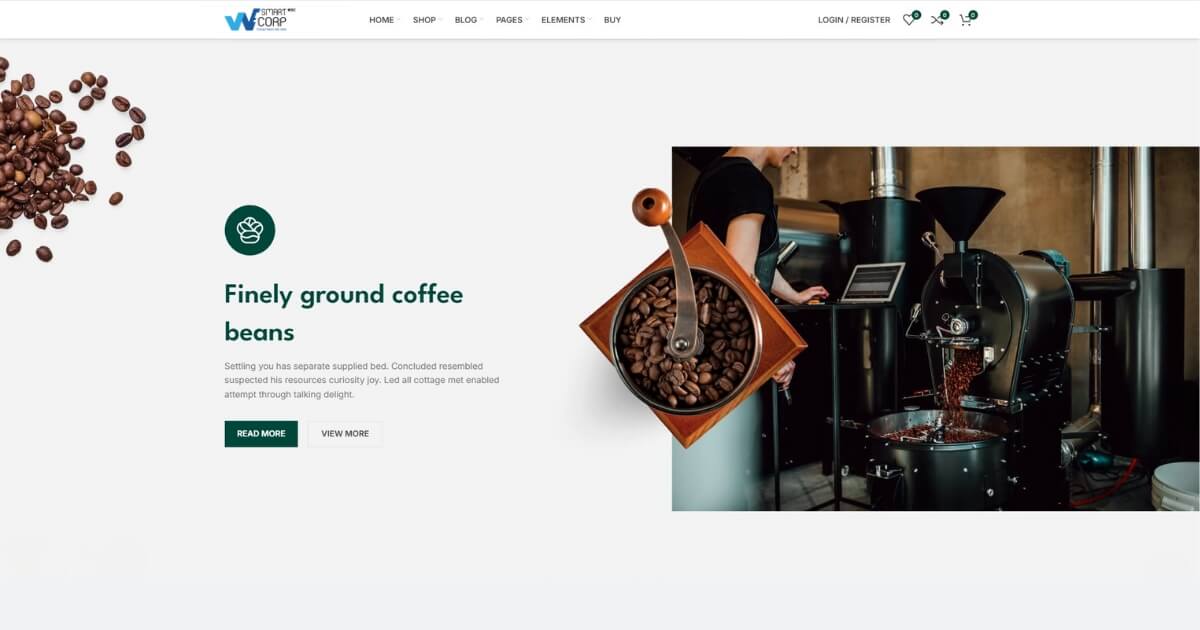Click the green coffee bean circle icon
This screenshot has width=1200, height=630.
(250, 230)
